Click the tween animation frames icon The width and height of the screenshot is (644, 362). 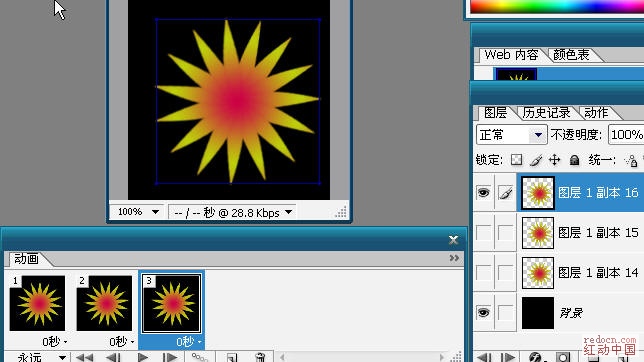[200, 357]
